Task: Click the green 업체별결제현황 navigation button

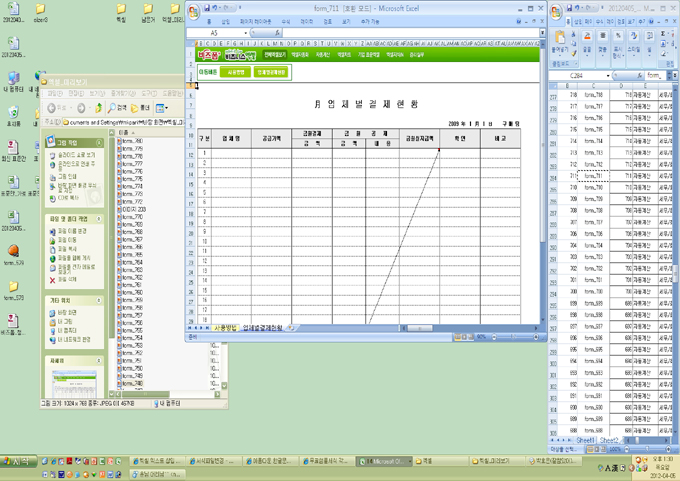Action: [x=270, y=72]
